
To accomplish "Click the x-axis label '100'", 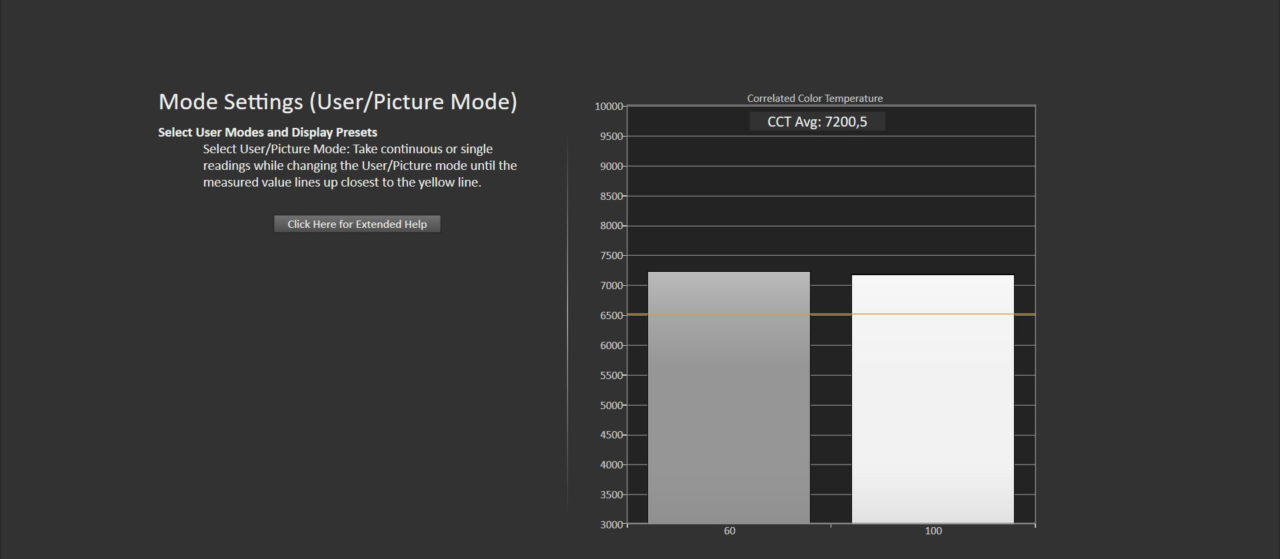I will pyautogui.click(x=933, y=531).
